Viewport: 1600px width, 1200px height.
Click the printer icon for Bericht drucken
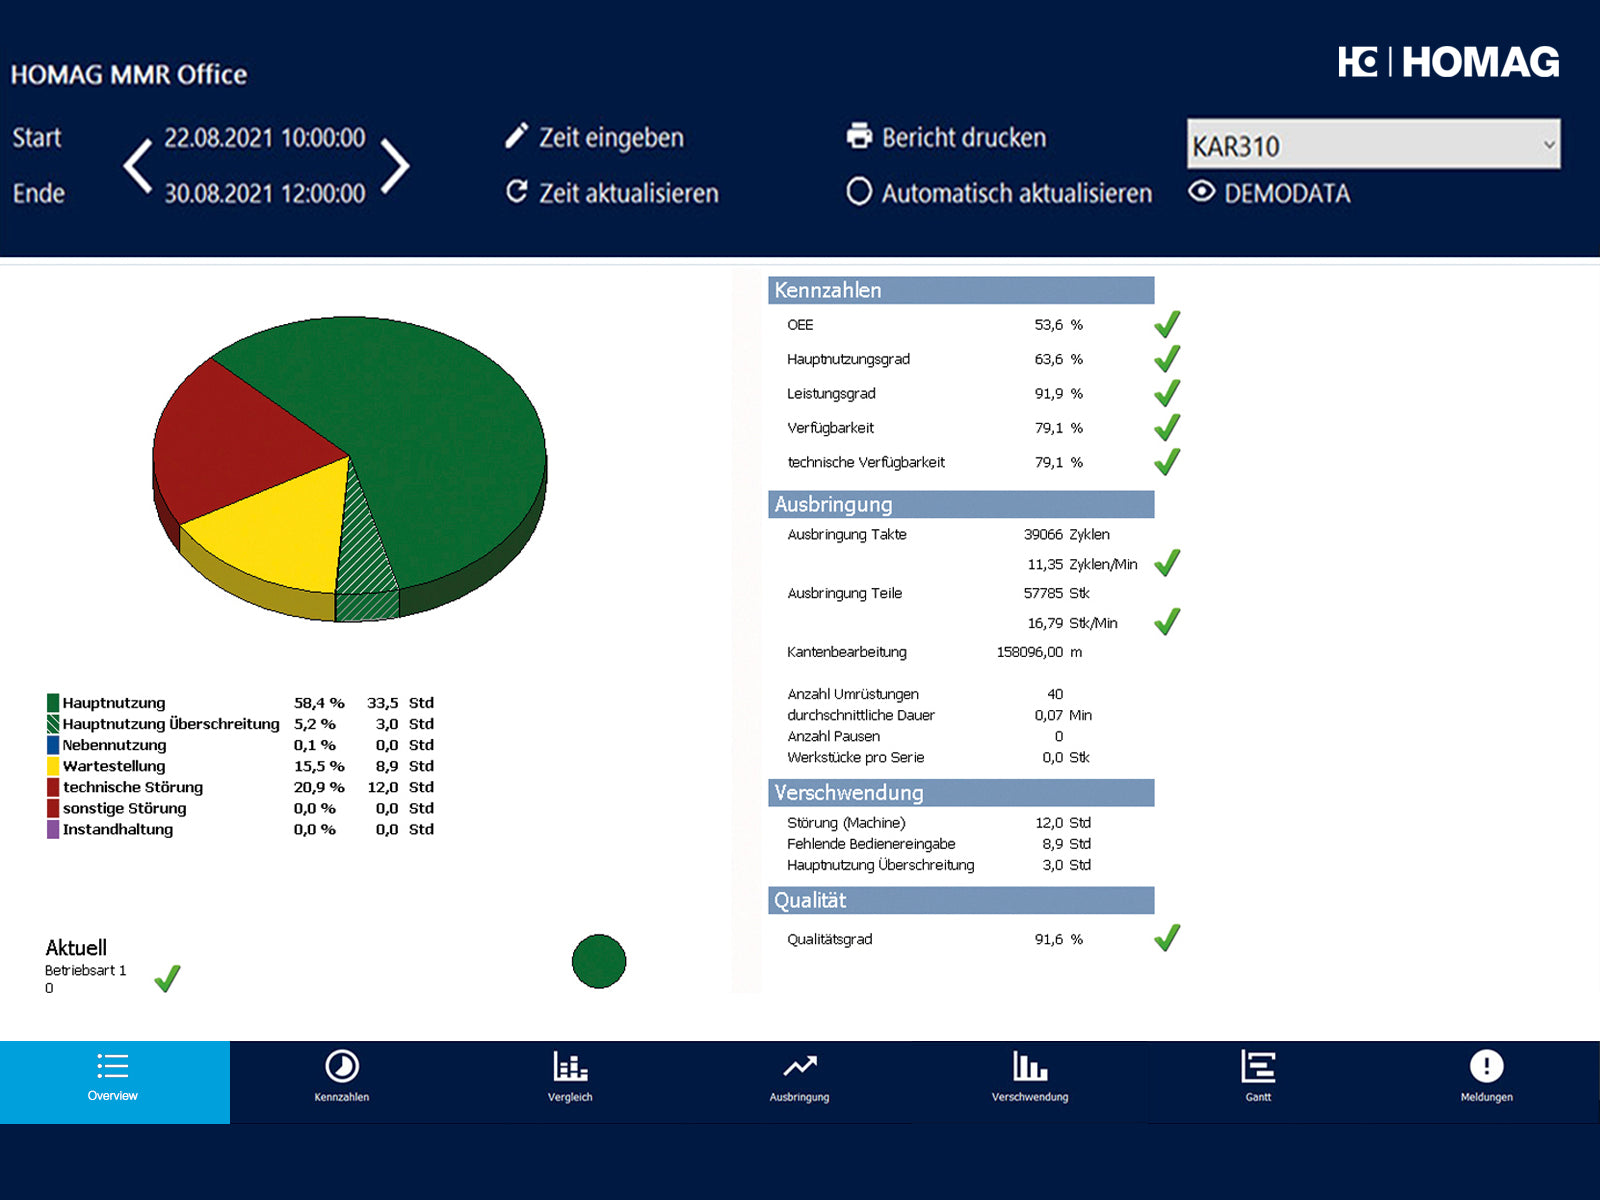[x=859, y=136]
